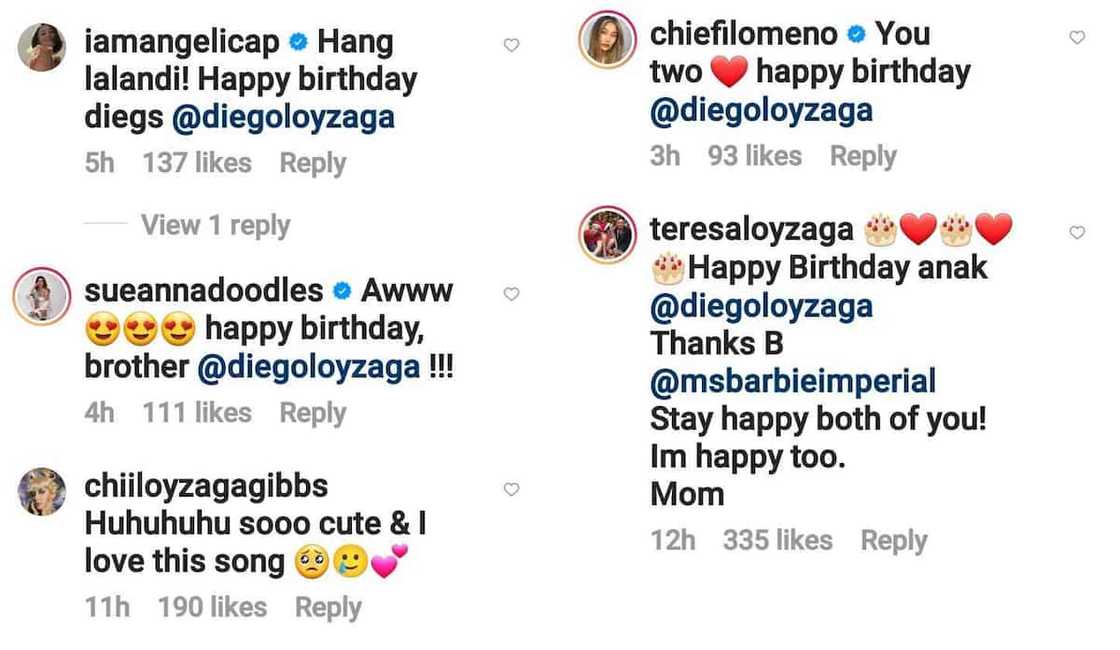The image size is (1120, 650).
Task: Open iamangelicap's profile picture
Action: [x=42, y=47]
